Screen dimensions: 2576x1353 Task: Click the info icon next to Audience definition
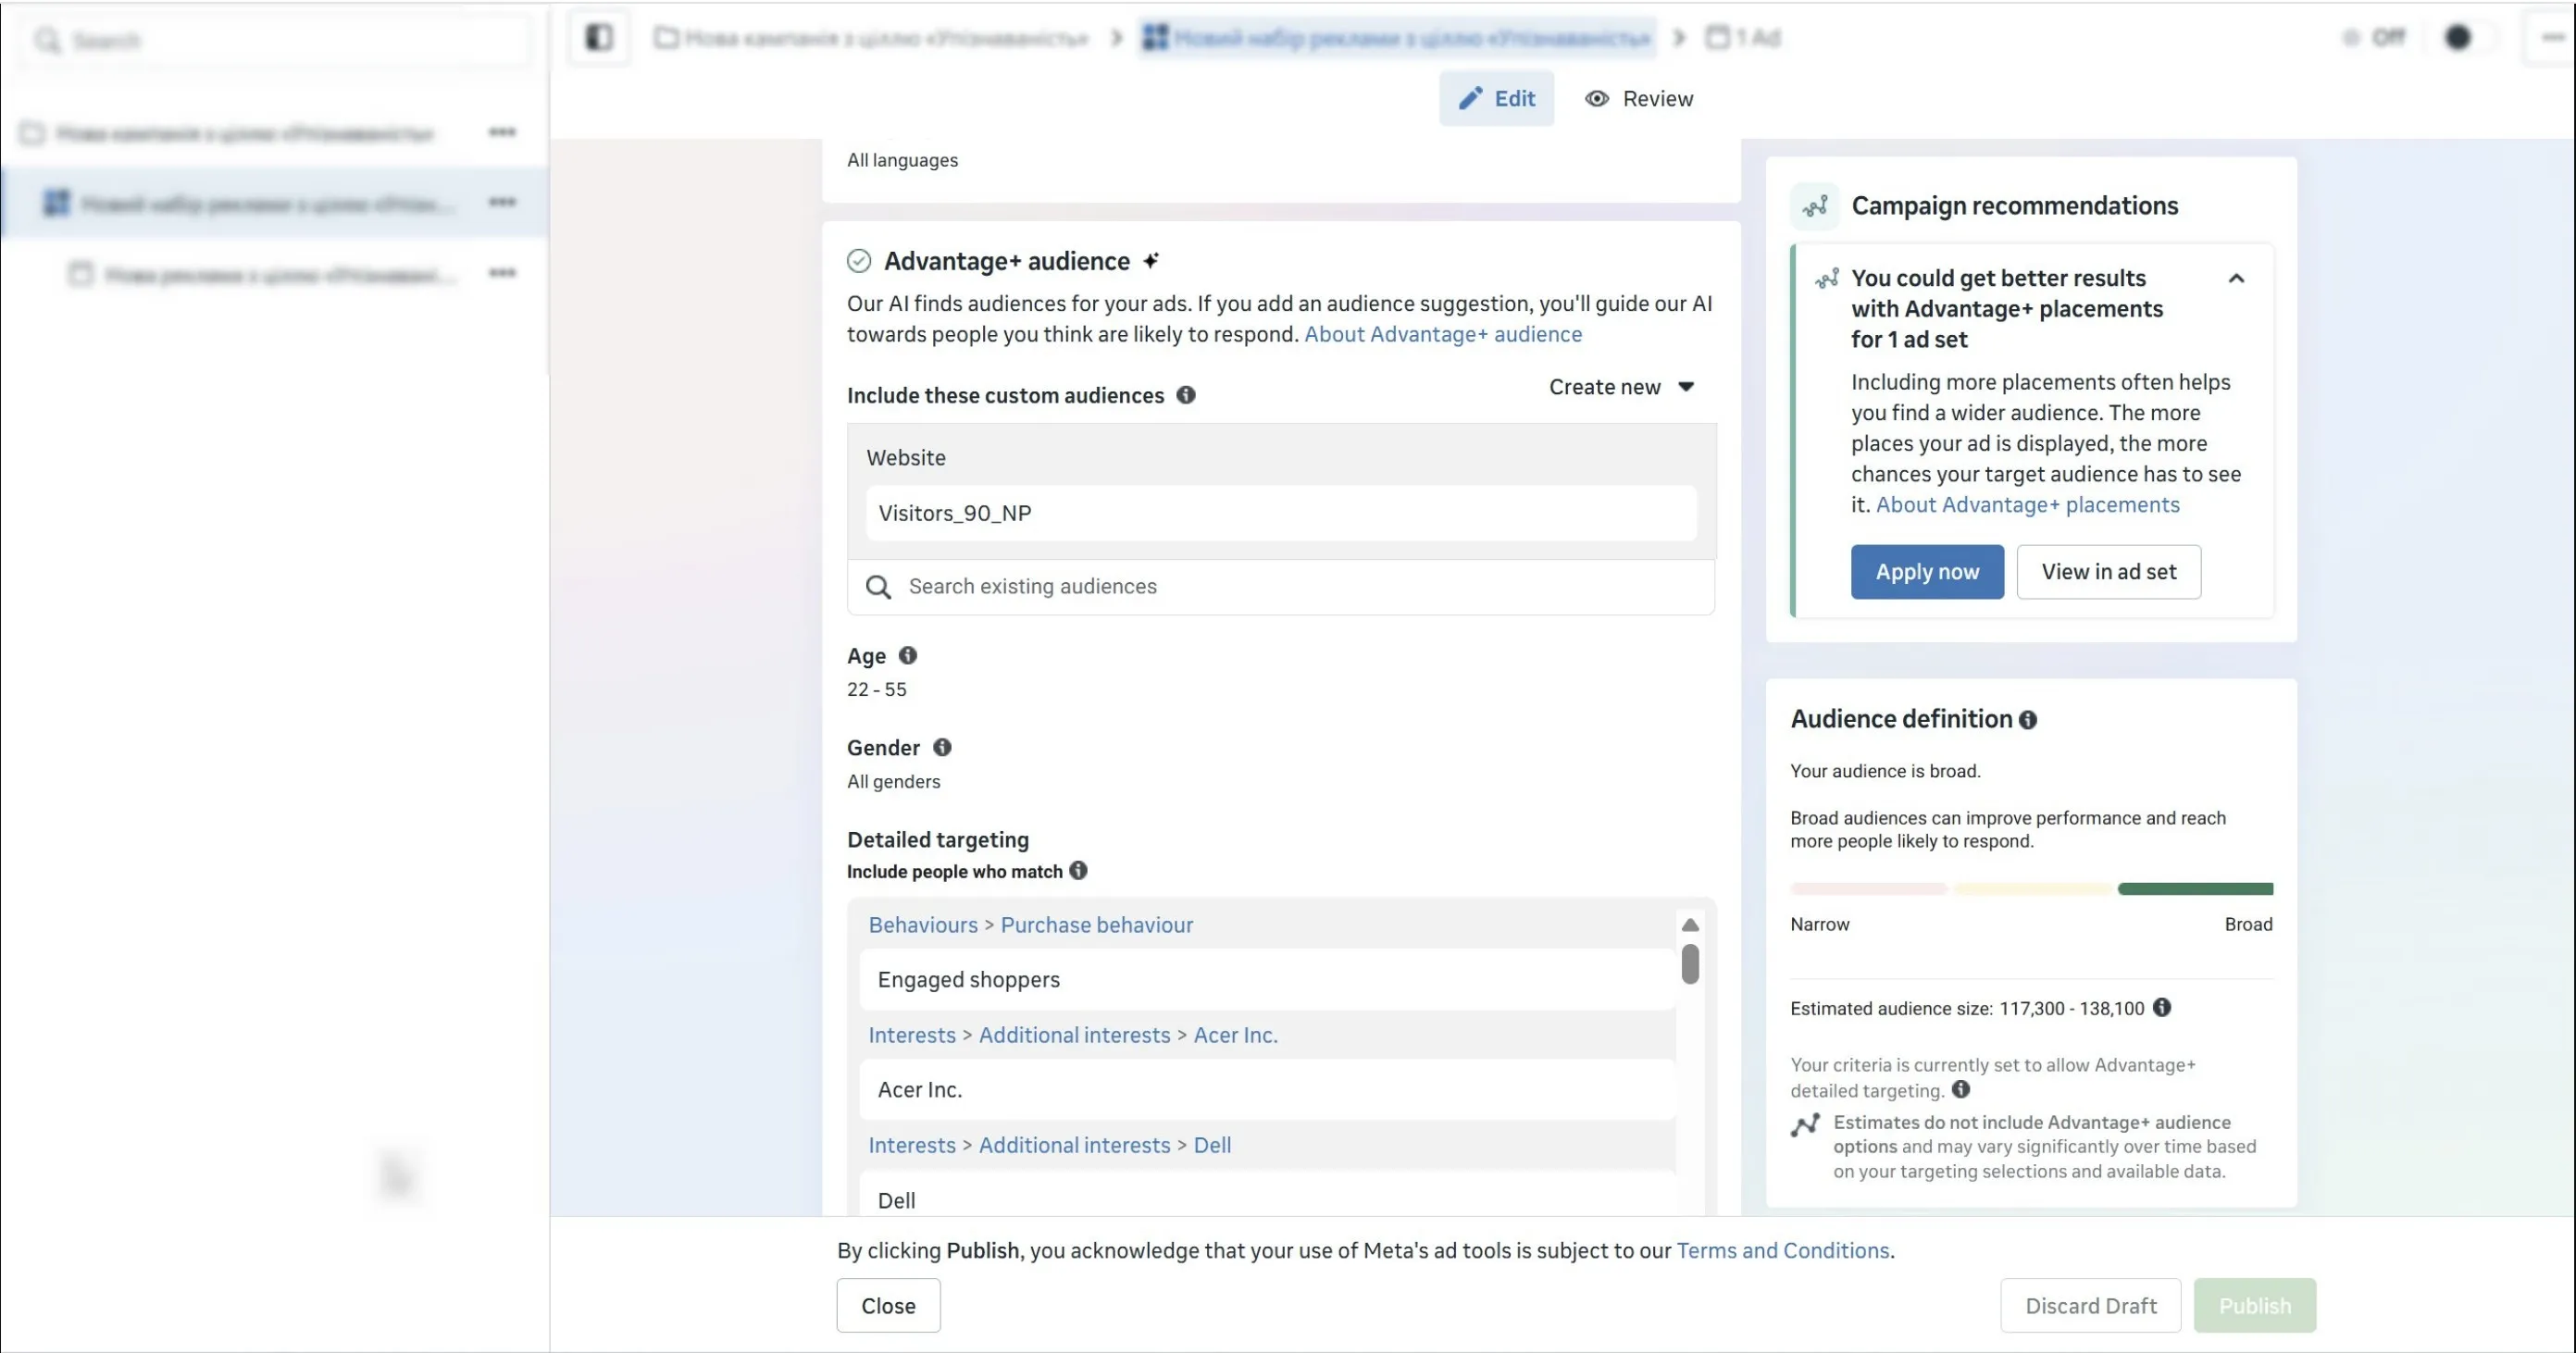[x=2027, y=720]
